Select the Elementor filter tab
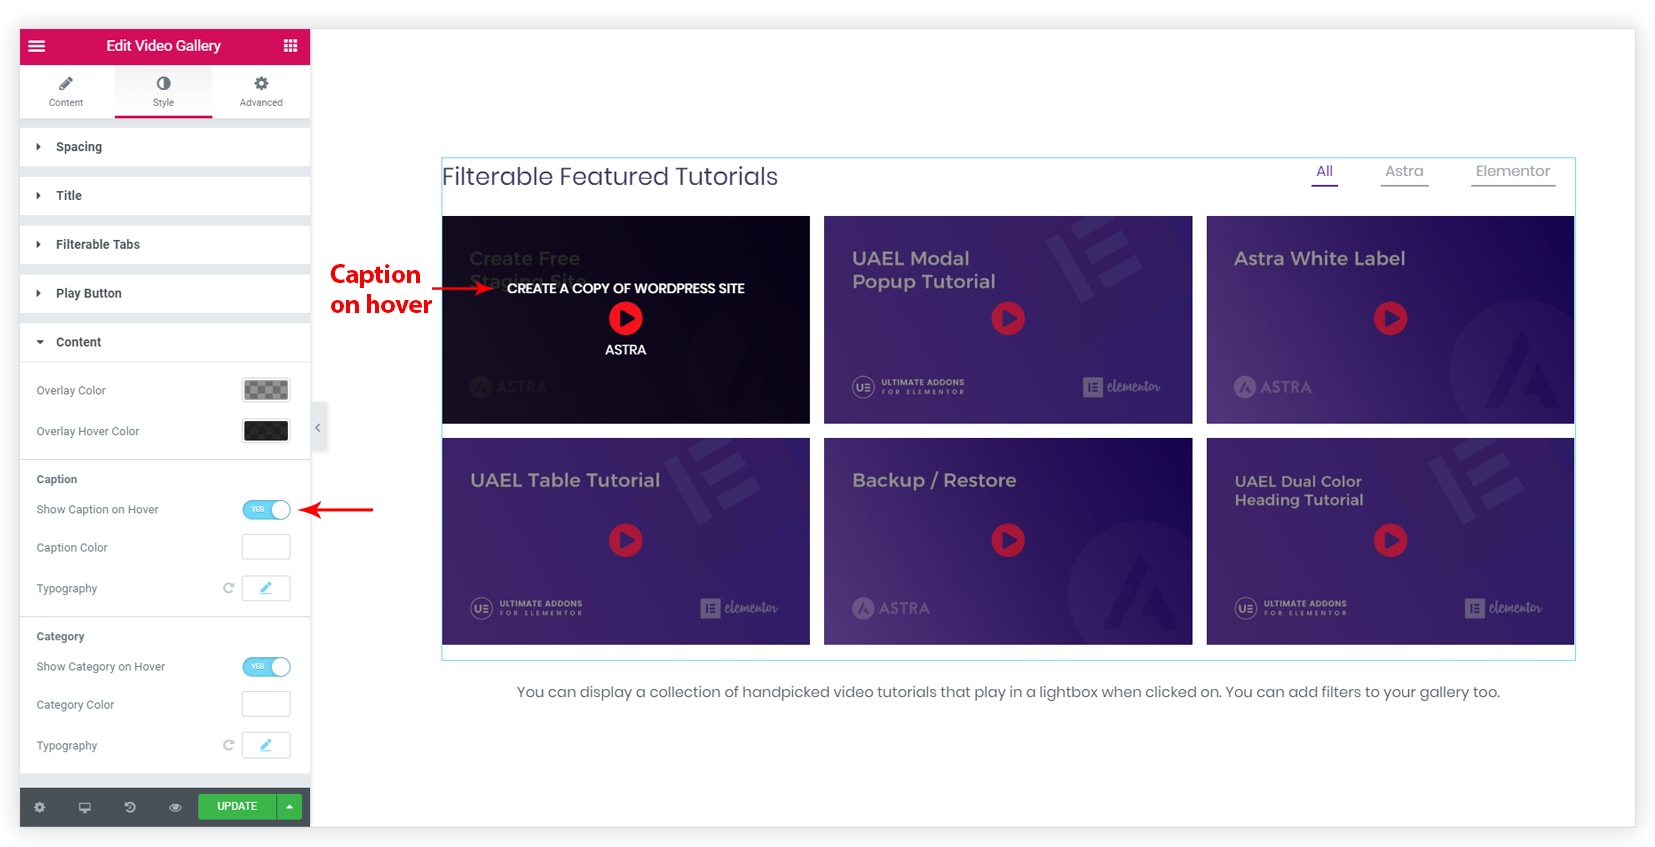1655x847 pixels. point(1513,172)
